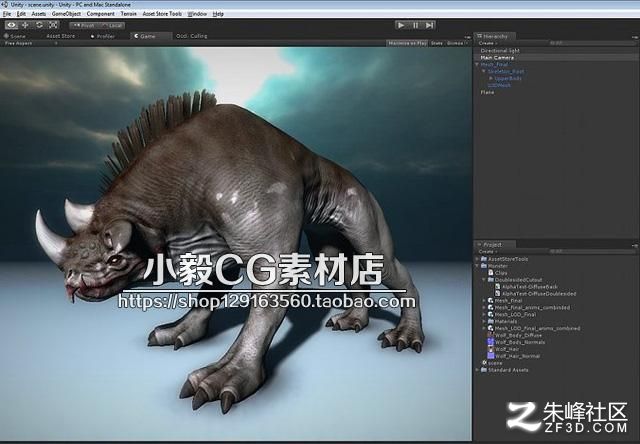This screenshot has height=444, width=640.
Task: Click the AssetStoreTools folder icon
Action: pyautogui.click(x=484, y=259)
